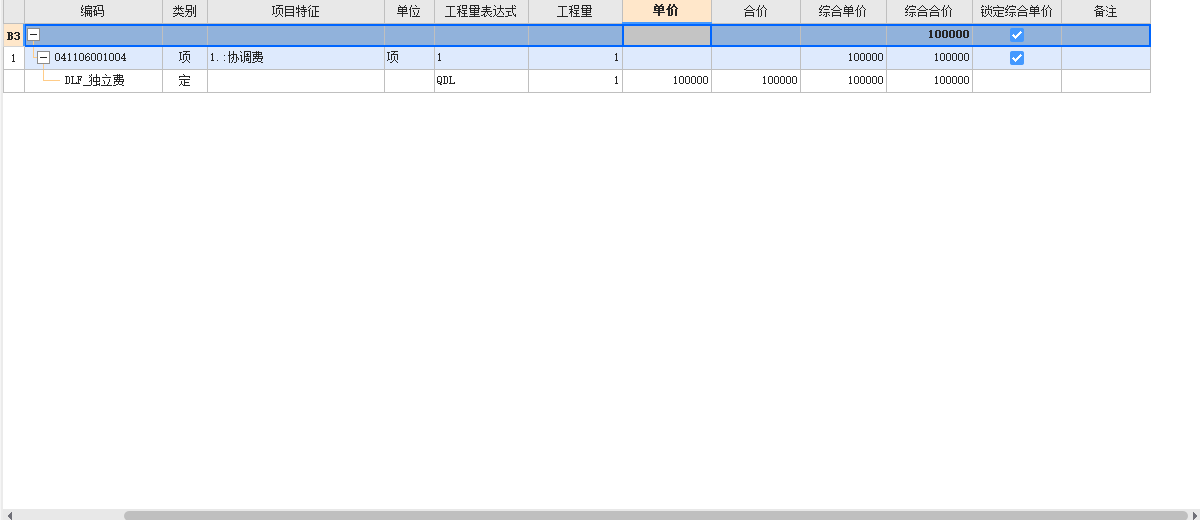The height and width of the screenshot is (520, 1200).
Task: Click the 工程量表达式 column header
Action: pos(481,11)
